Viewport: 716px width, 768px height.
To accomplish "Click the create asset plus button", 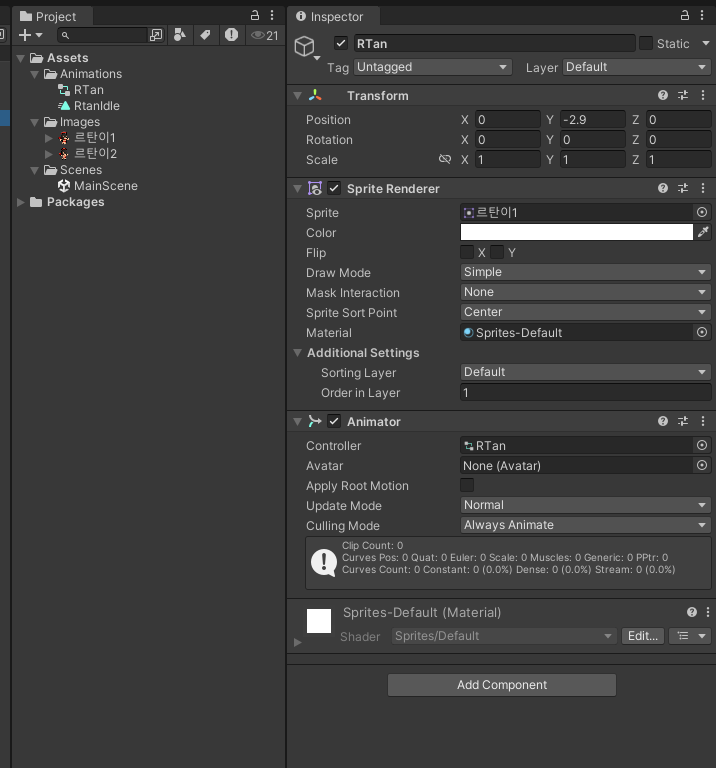I will tap(25, 35).
